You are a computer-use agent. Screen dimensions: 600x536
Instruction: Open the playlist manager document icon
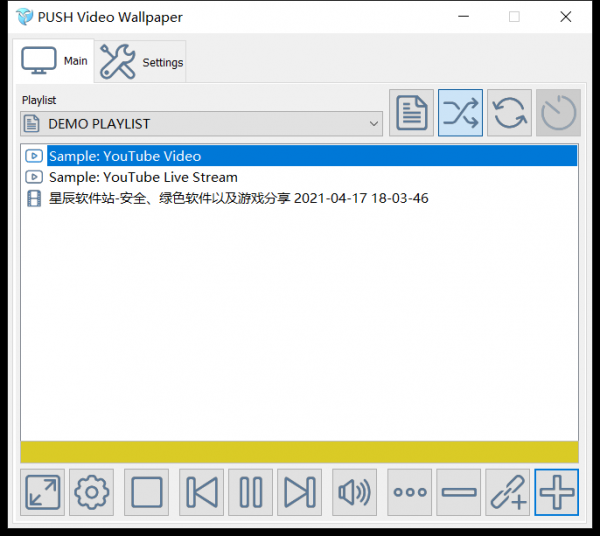pyautogui.click(x=411, y=113)
